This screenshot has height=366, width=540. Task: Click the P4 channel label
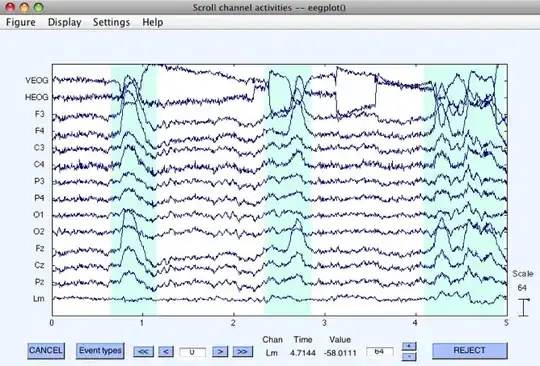(x=39, y=198)
